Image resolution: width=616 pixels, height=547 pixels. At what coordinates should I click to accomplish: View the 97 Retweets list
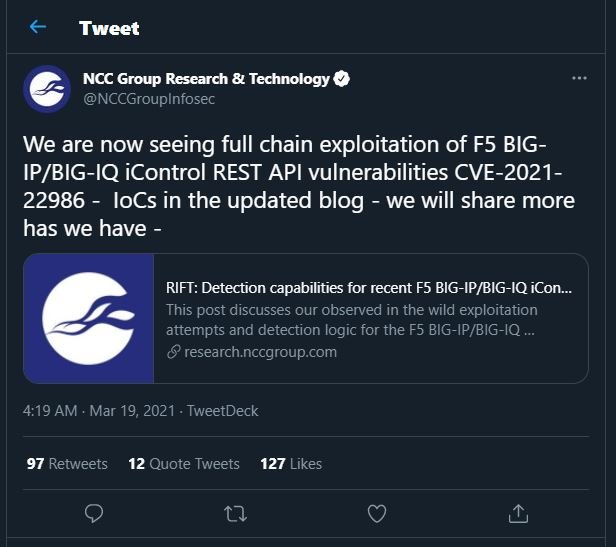(x=67, y=464)
